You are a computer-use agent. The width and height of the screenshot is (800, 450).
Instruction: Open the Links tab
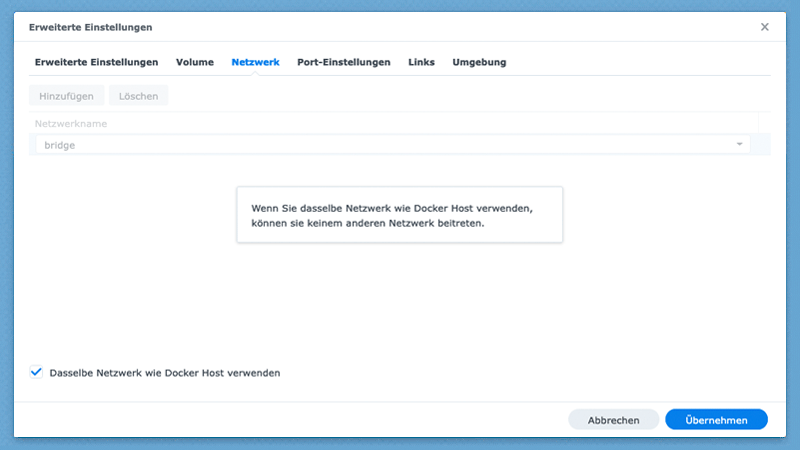tap(421, 62)
